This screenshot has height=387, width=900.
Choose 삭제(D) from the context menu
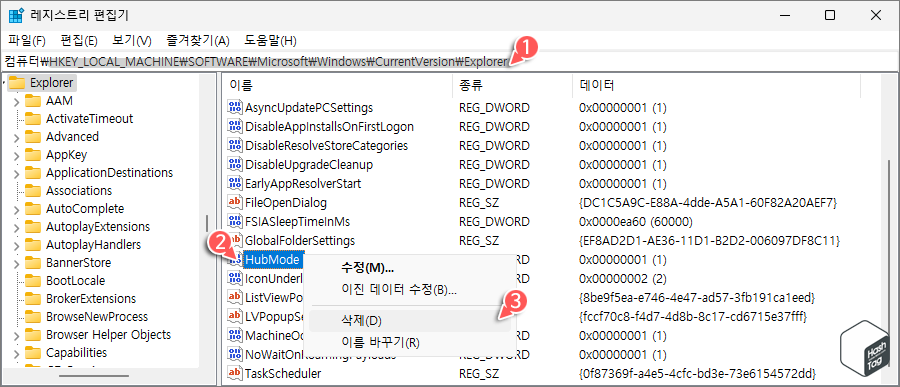click(x=410, y=320)
